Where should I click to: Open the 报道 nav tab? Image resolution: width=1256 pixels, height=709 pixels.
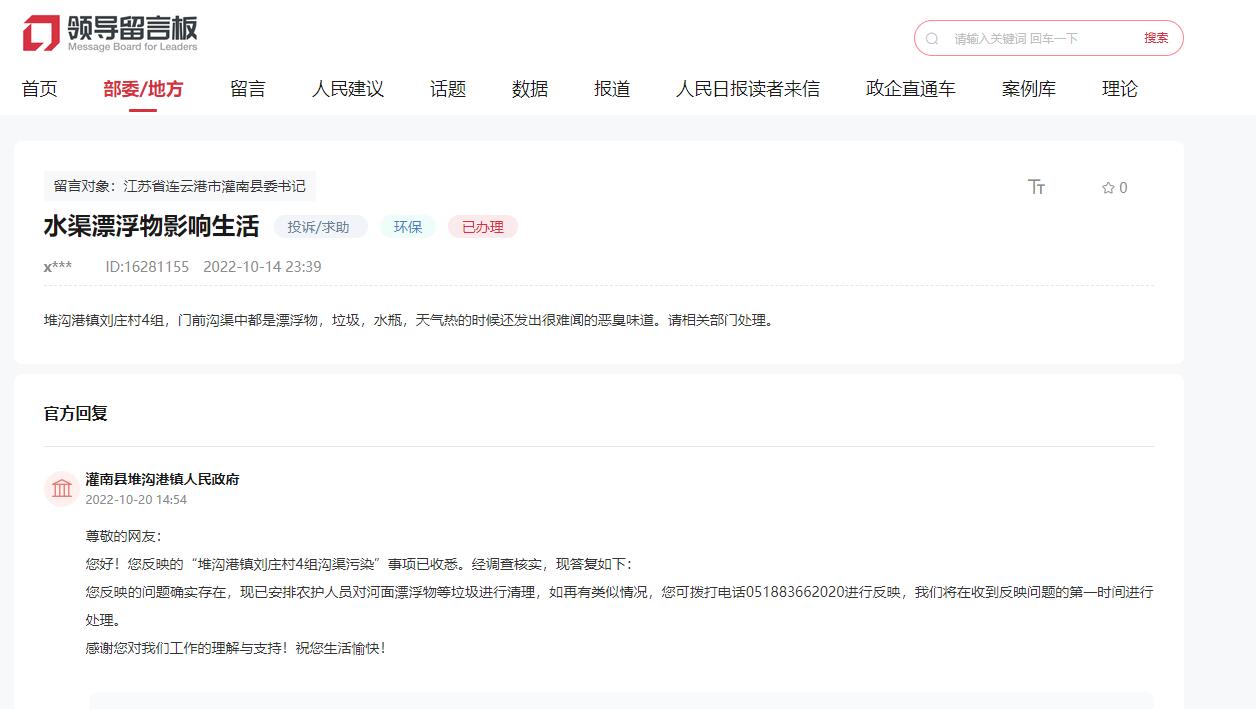[612, 89]
